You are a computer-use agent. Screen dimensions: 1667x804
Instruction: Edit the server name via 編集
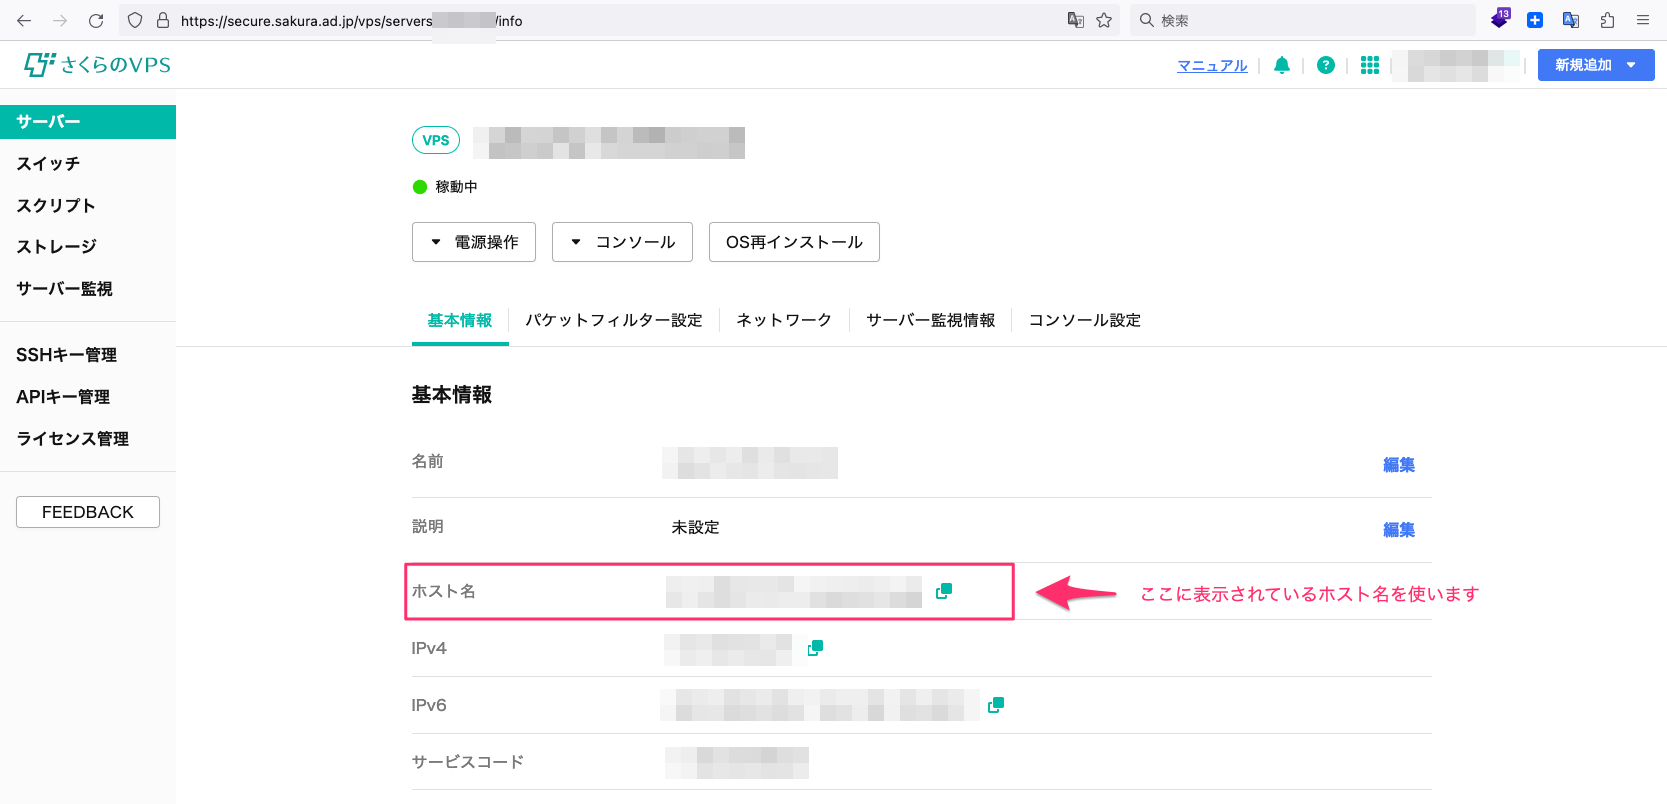pos(1398,464)
